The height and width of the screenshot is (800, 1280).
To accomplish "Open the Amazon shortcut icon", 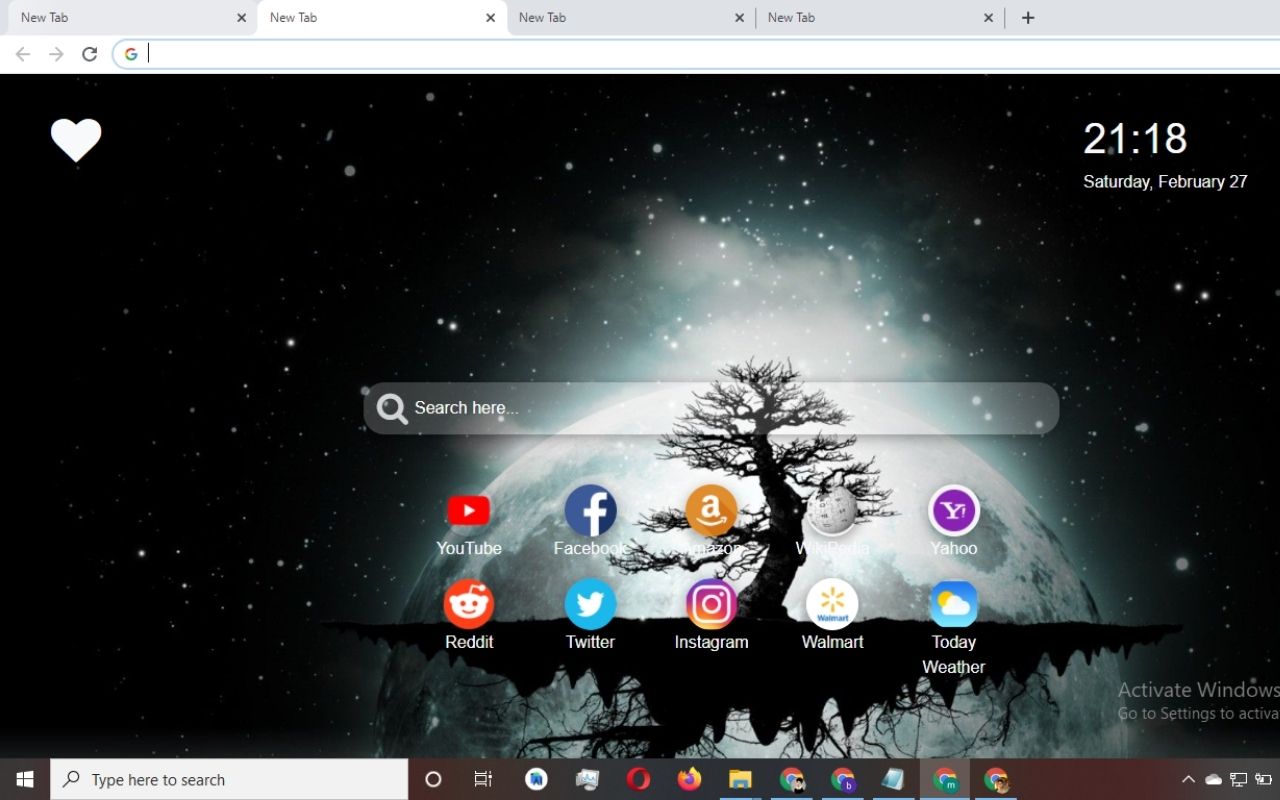I will (x=711, y=510).
